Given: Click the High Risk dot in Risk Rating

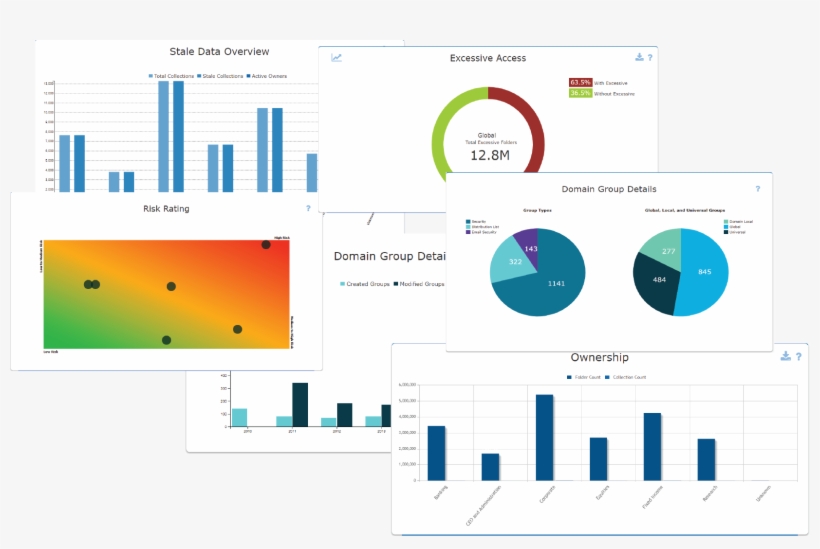Looking at the screenshot, I should point(266,244).
